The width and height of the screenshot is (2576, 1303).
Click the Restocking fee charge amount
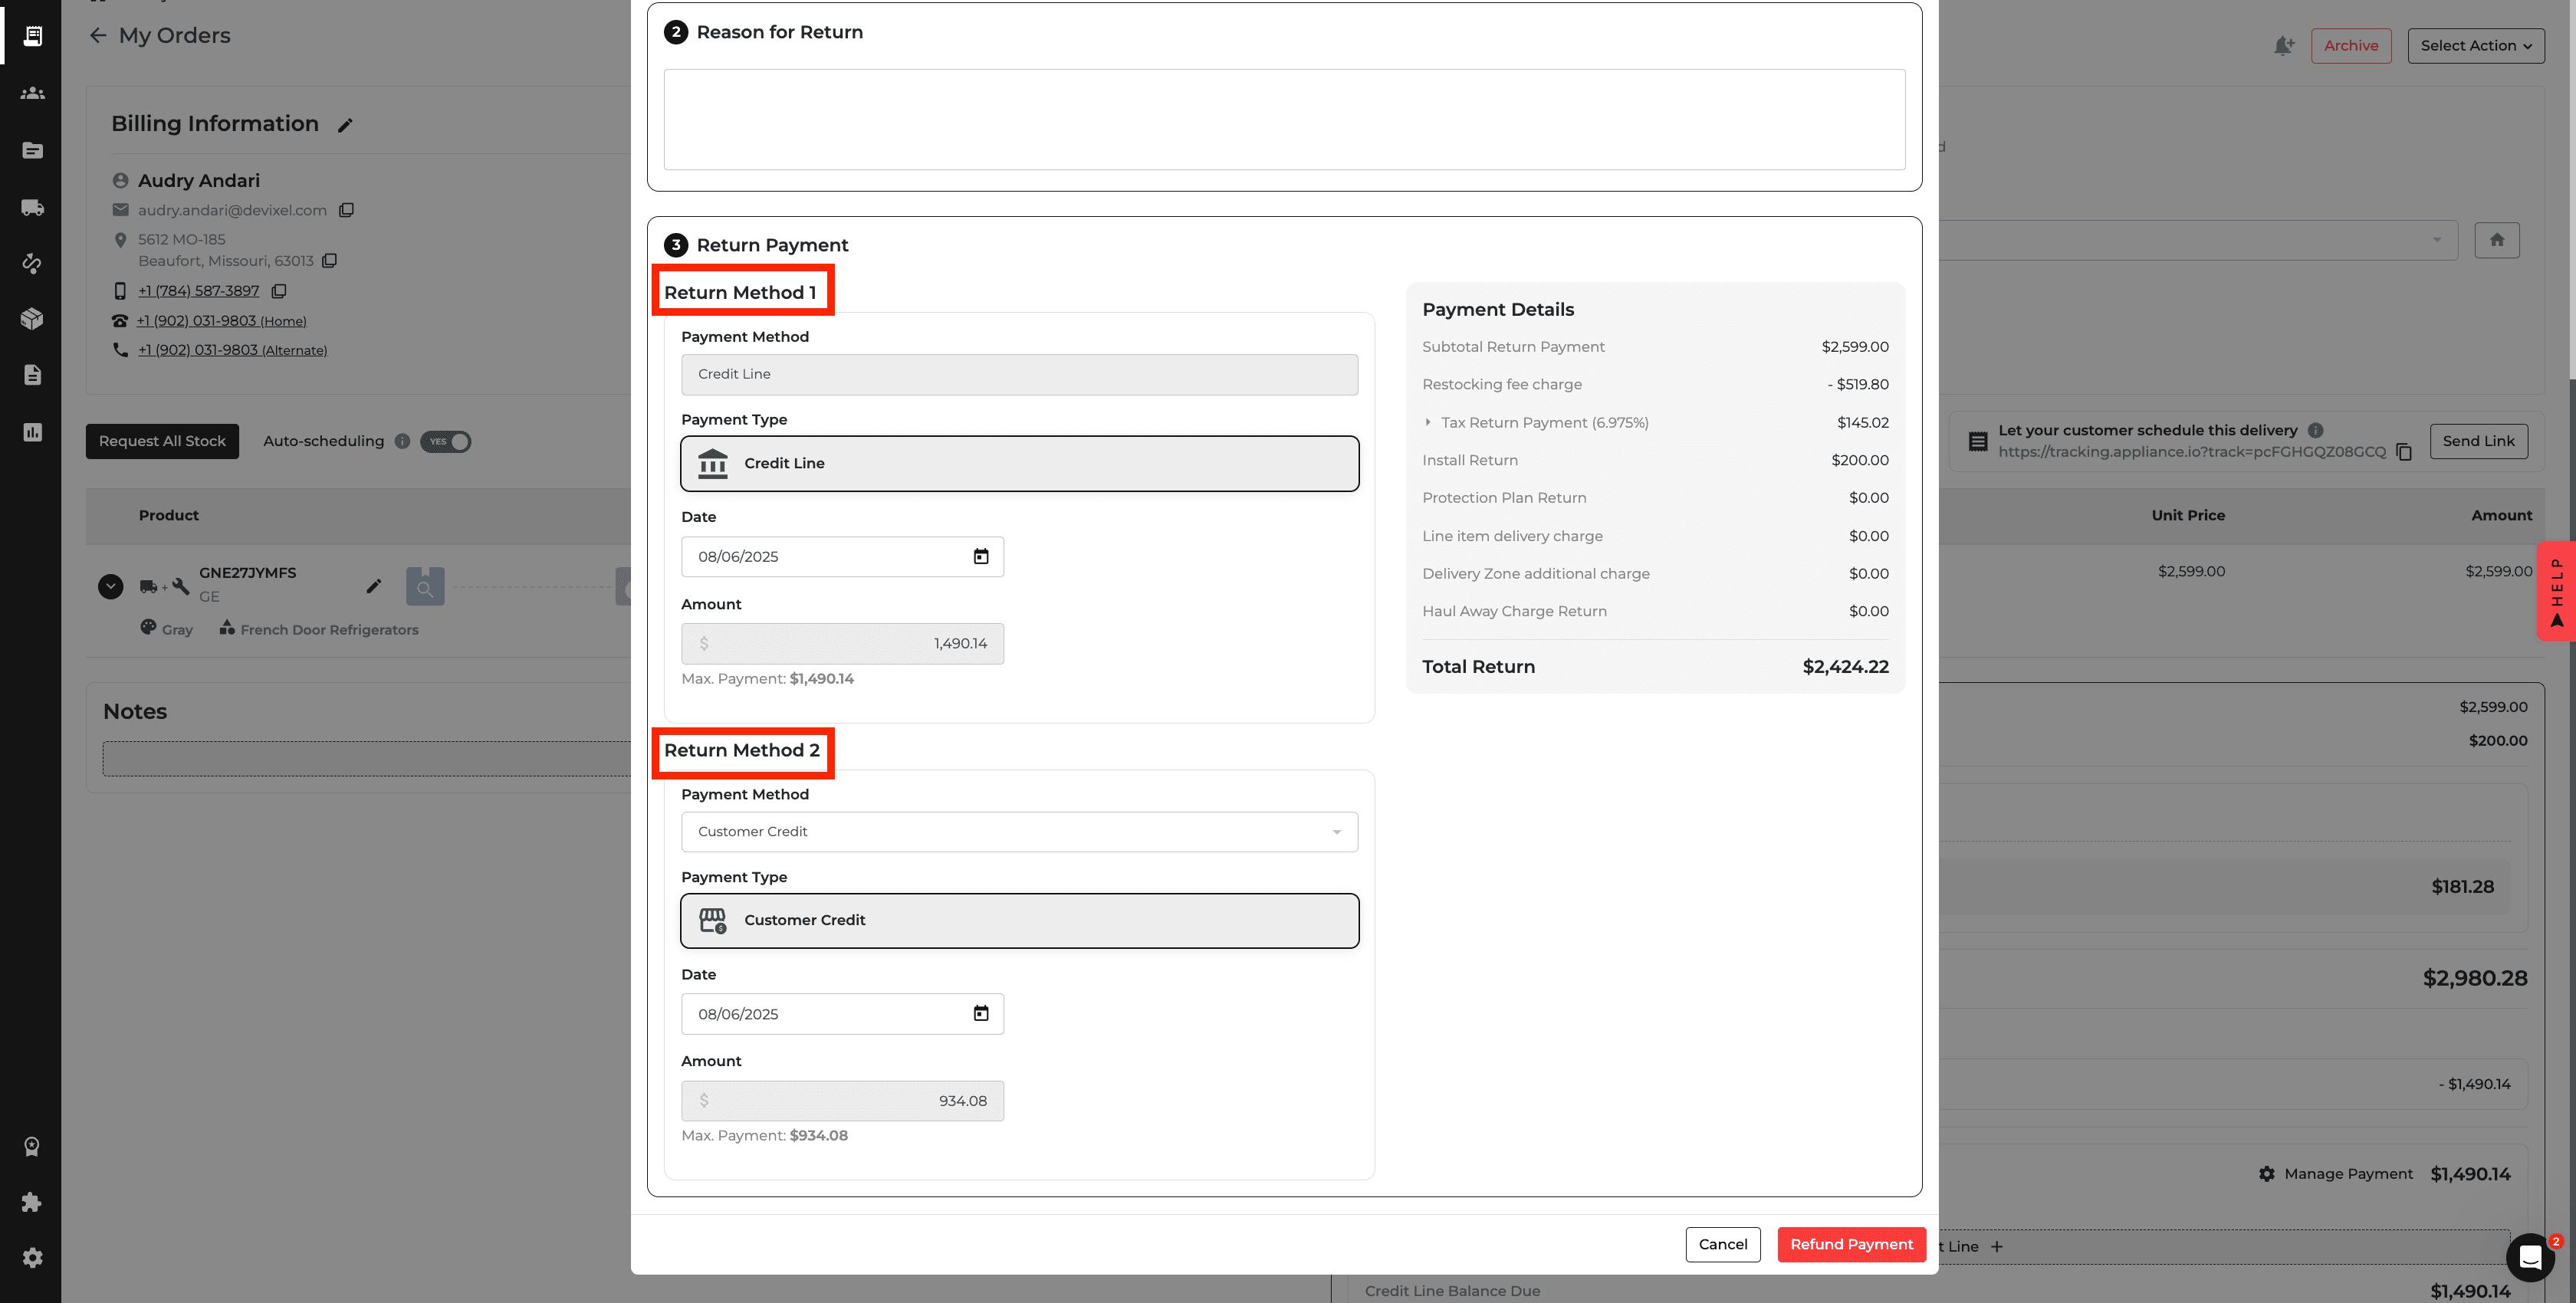(x=1858, y=385)
